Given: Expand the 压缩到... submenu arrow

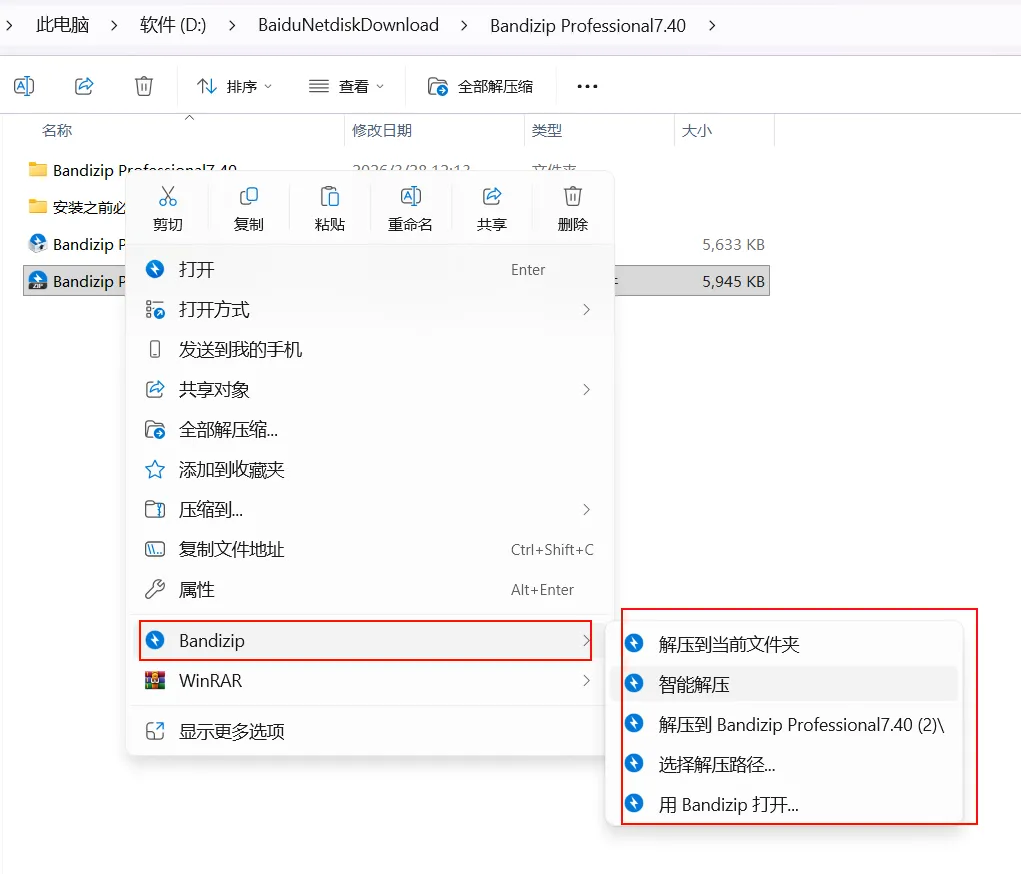Looking at the screenshot, I should [586, 509].
